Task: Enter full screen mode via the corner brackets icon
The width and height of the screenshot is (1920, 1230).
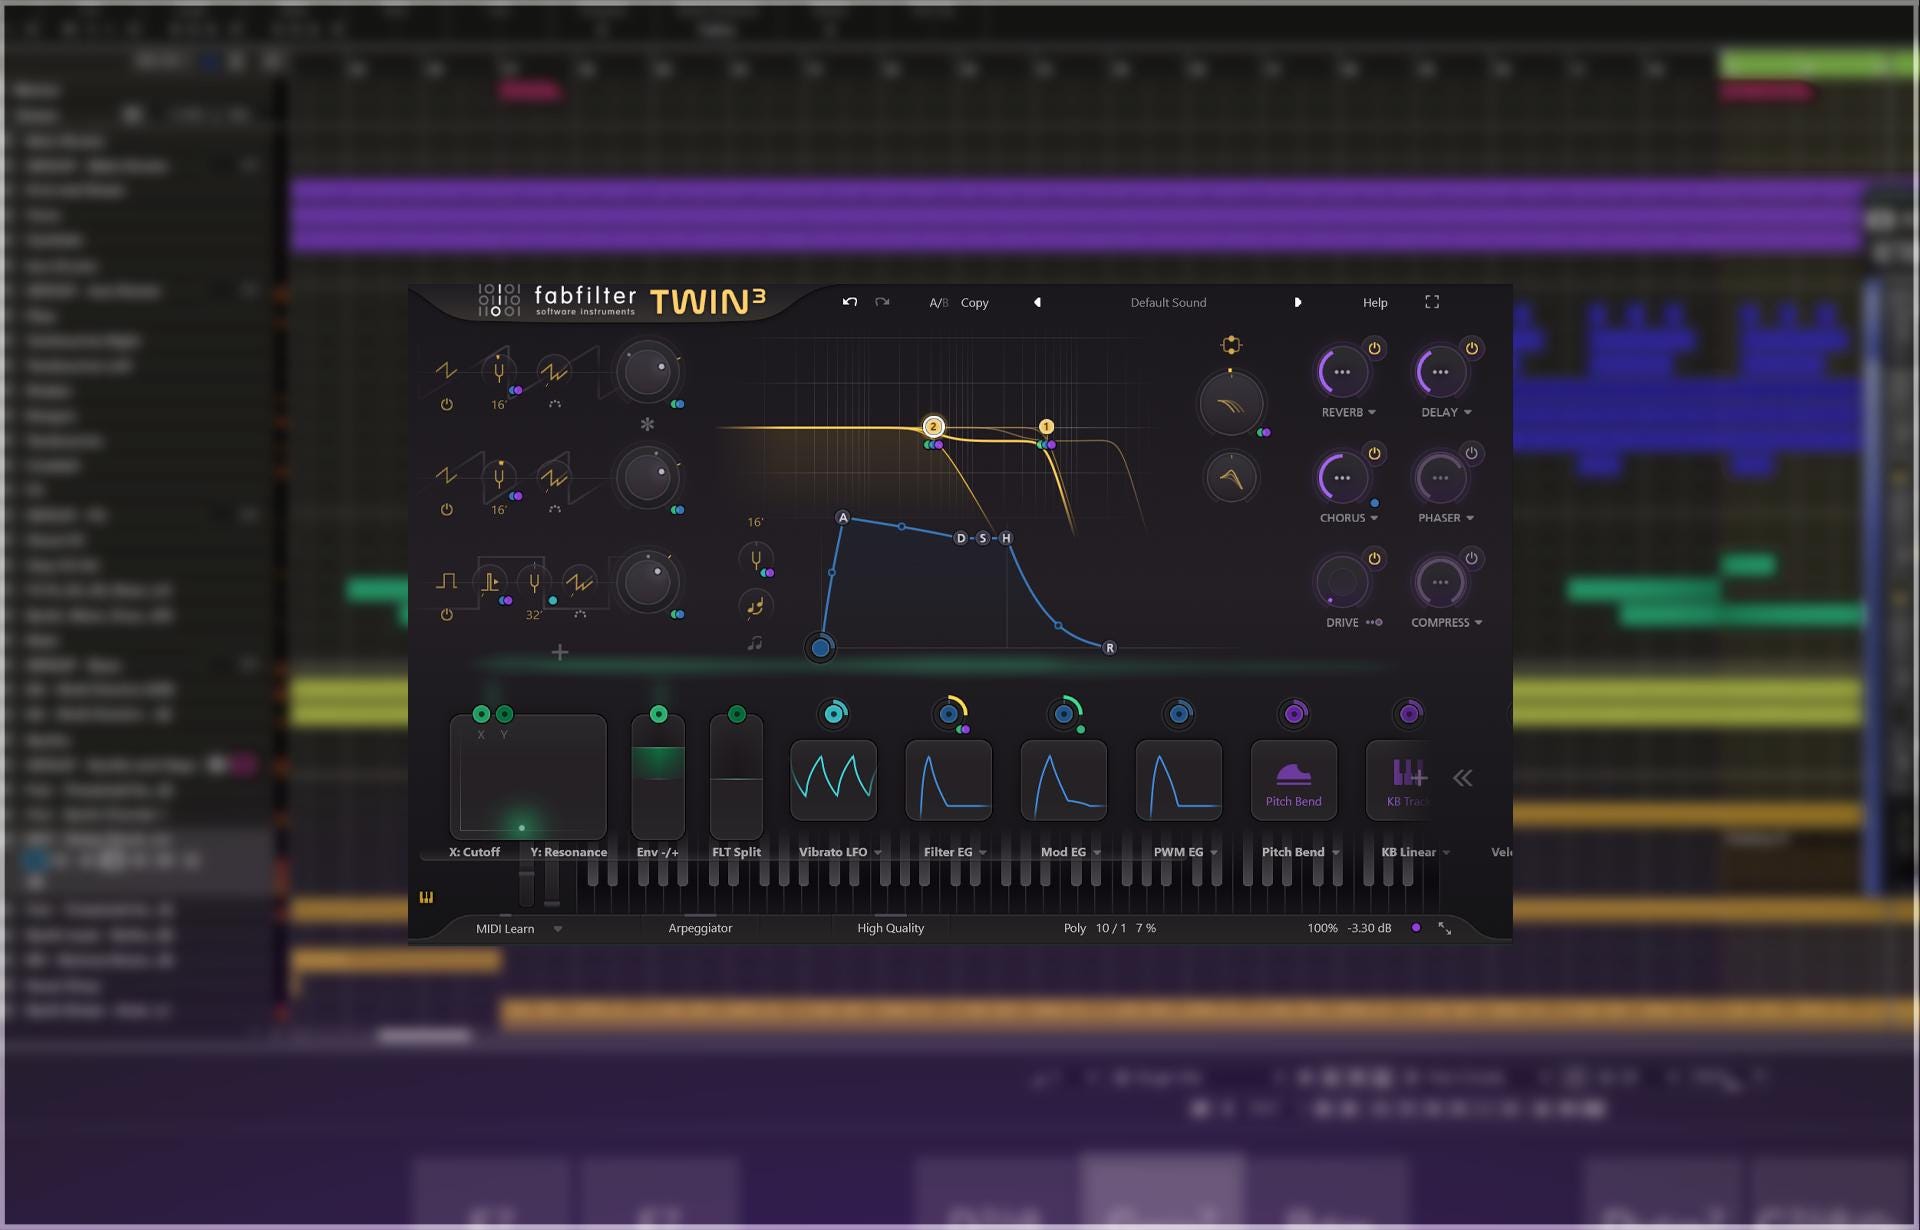Action: tap(1432, 302)
